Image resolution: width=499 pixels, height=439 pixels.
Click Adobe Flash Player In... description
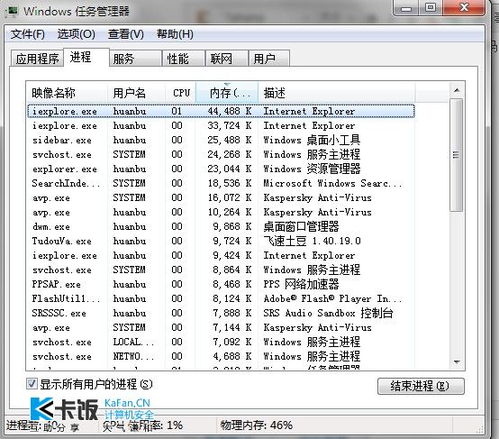[x=333, y=299]
